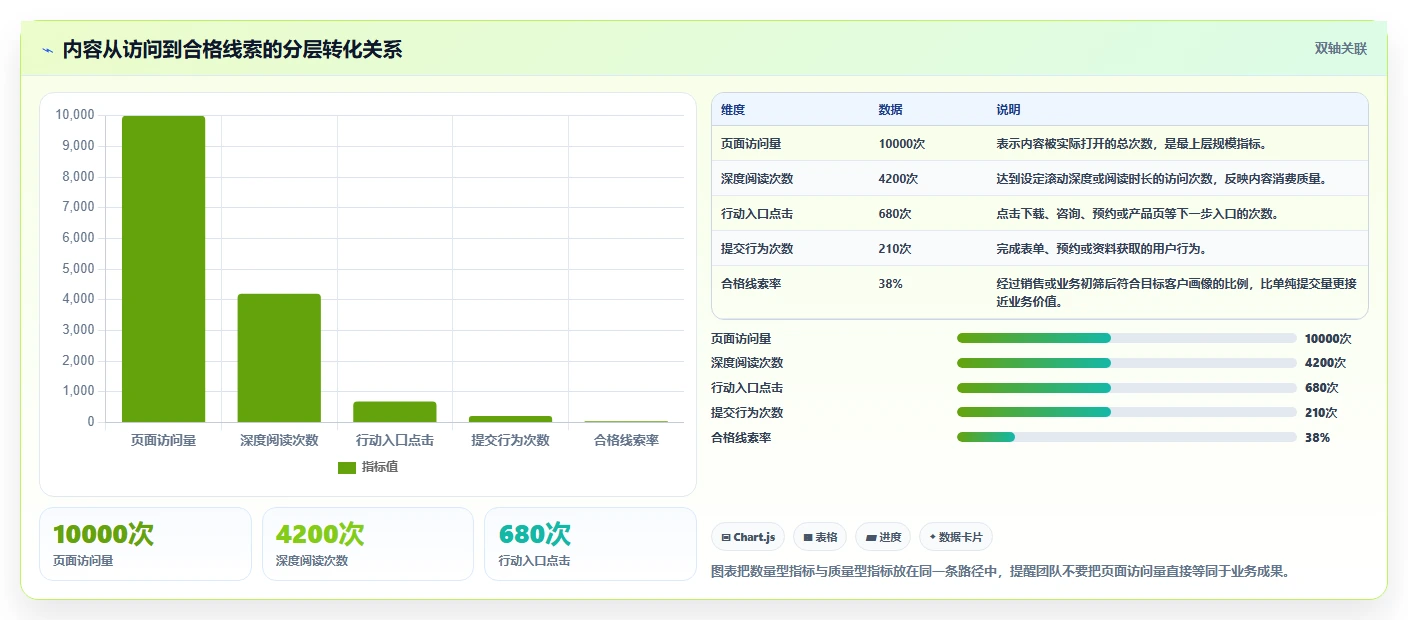Click the 双轴关联 badge in the header

(1340, 48)
